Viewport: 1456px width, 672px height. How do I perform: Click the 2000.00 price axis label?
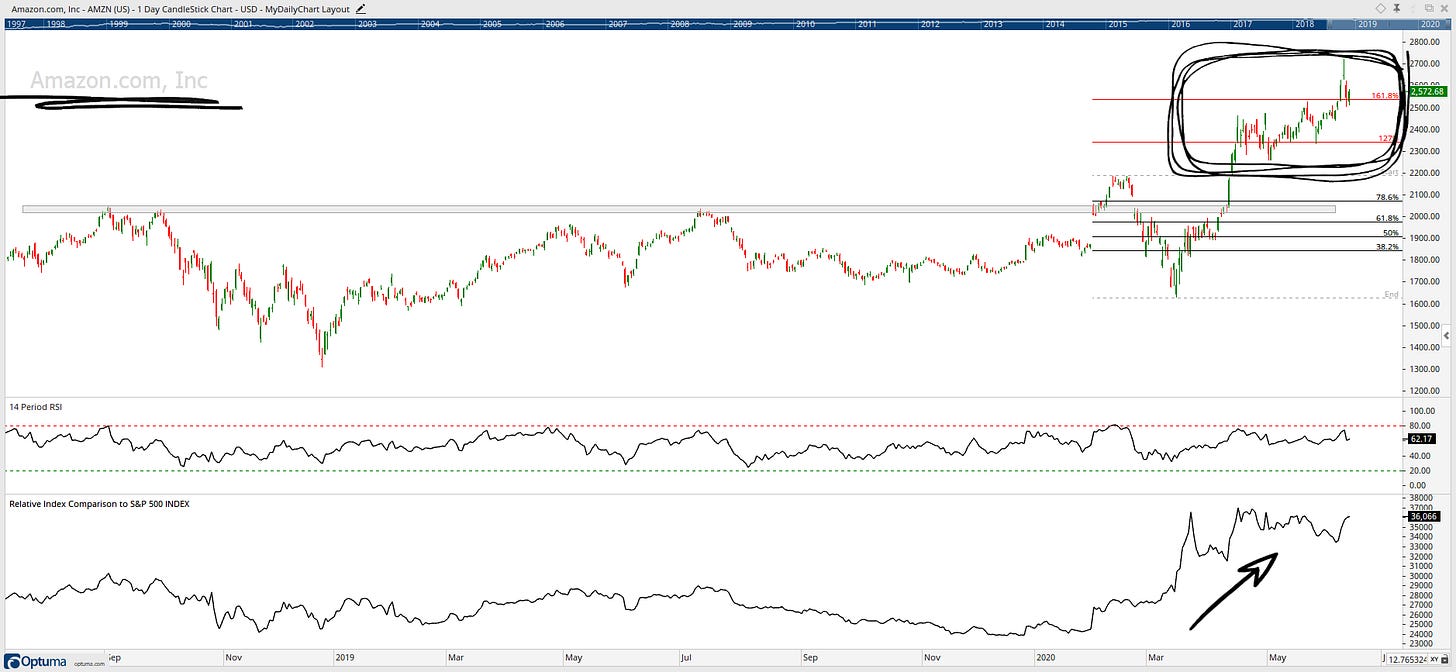coord(1425,216)
